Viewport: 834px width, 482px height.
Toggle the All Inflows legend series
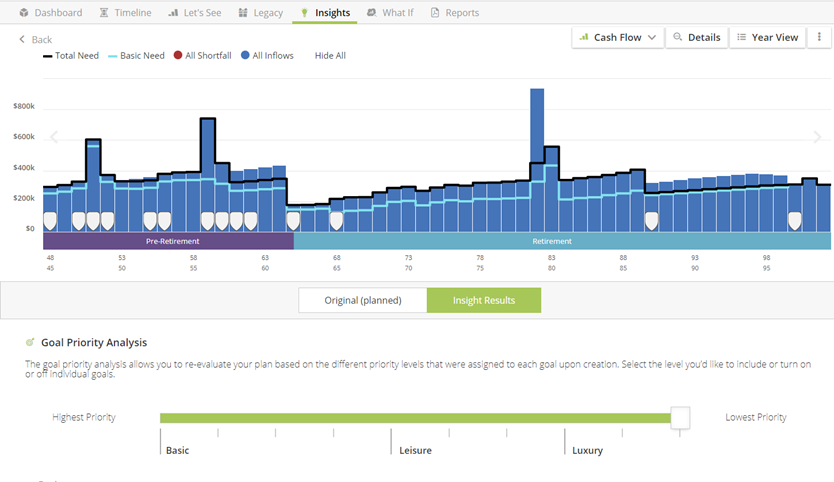(x=267, y=56)
